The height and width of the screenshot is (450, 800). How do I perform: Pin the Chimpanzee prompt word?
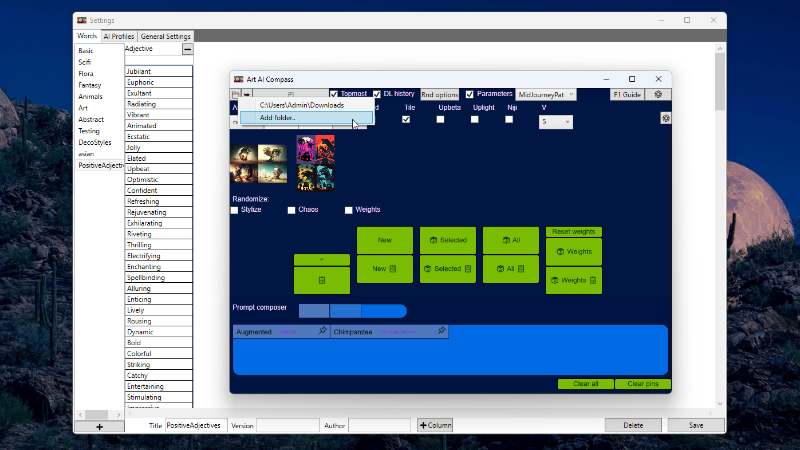pyautogui.click(x=441, y=331)
